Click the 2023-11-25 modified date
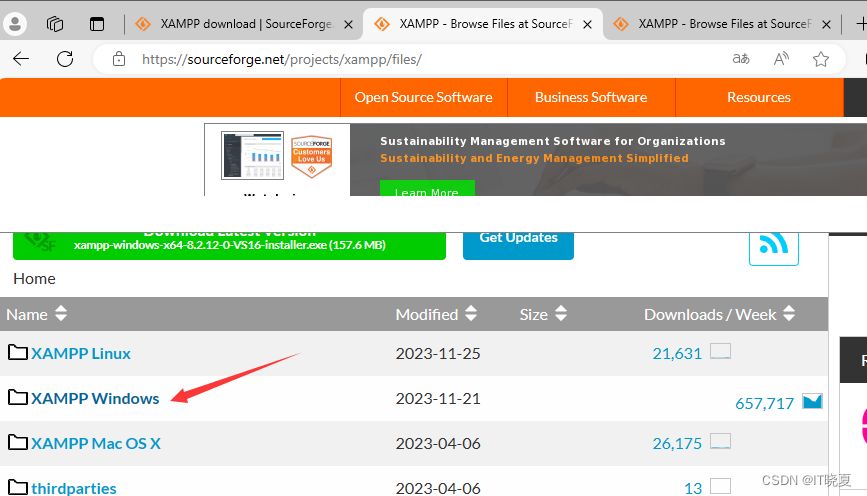 [x=438, y=353]
